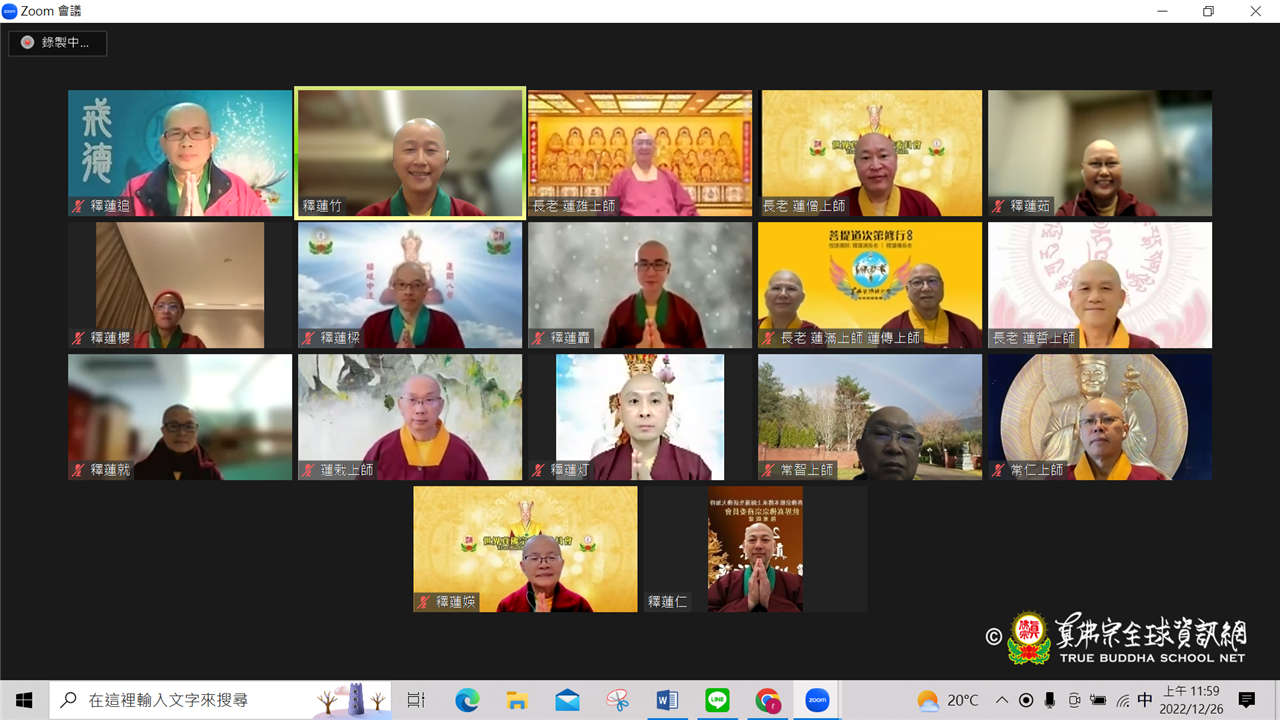Click the muted mic icon beside 常仁上師
Viewport: 1280px width, 720px height.
tap(997, 470)
